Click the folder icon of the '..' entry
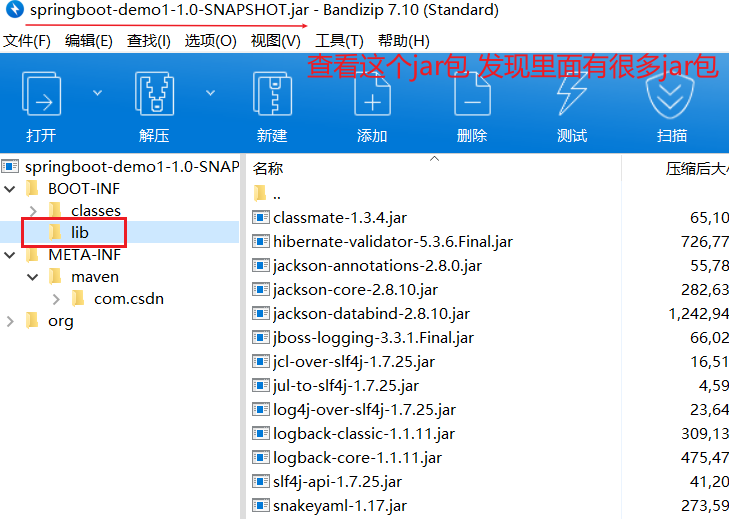Screen dimensions: 729x519 click(260, 193)
